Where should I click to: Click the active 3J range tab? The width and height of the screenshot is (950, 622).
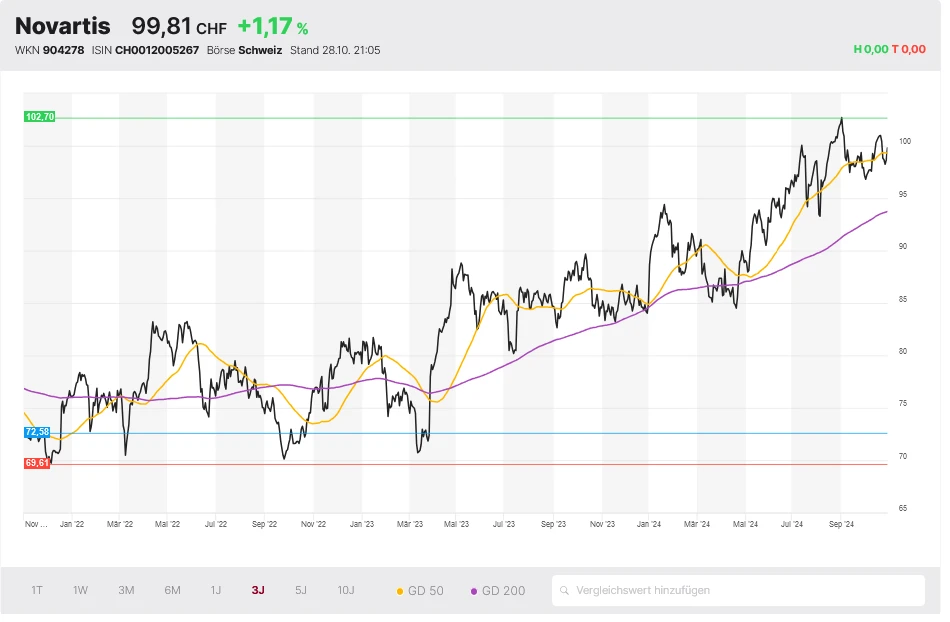258,590
